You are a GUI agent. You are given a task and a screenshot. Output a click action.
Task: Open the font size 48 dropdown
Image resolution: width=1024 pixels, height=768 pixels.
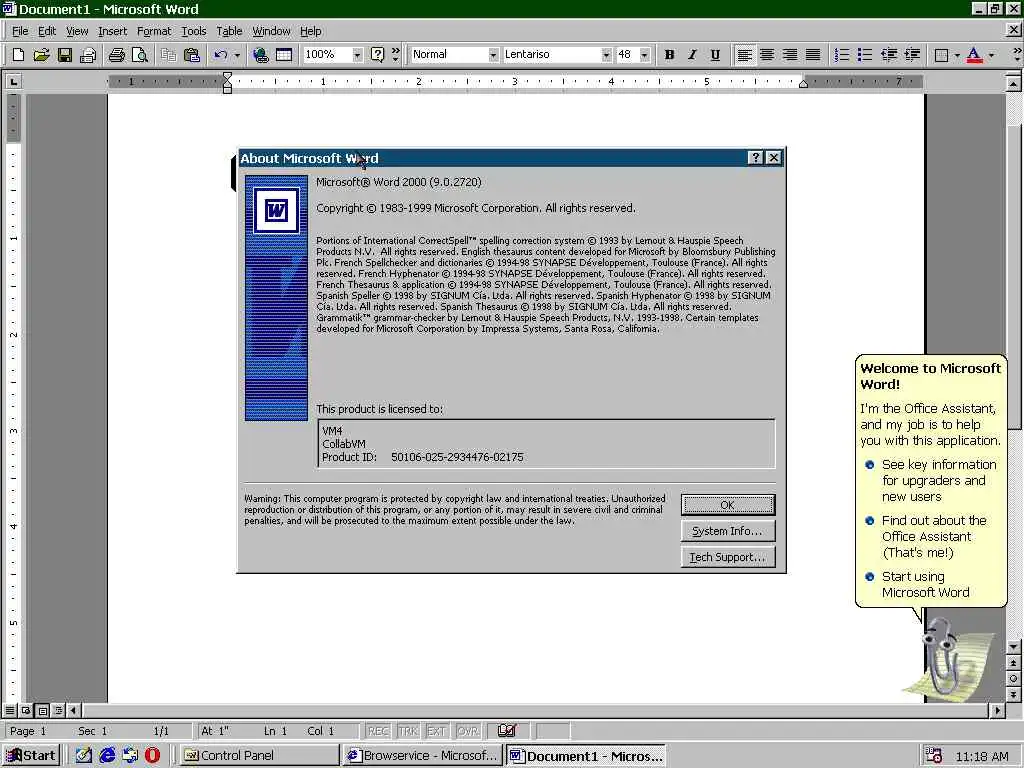click(x=645, y=55)
